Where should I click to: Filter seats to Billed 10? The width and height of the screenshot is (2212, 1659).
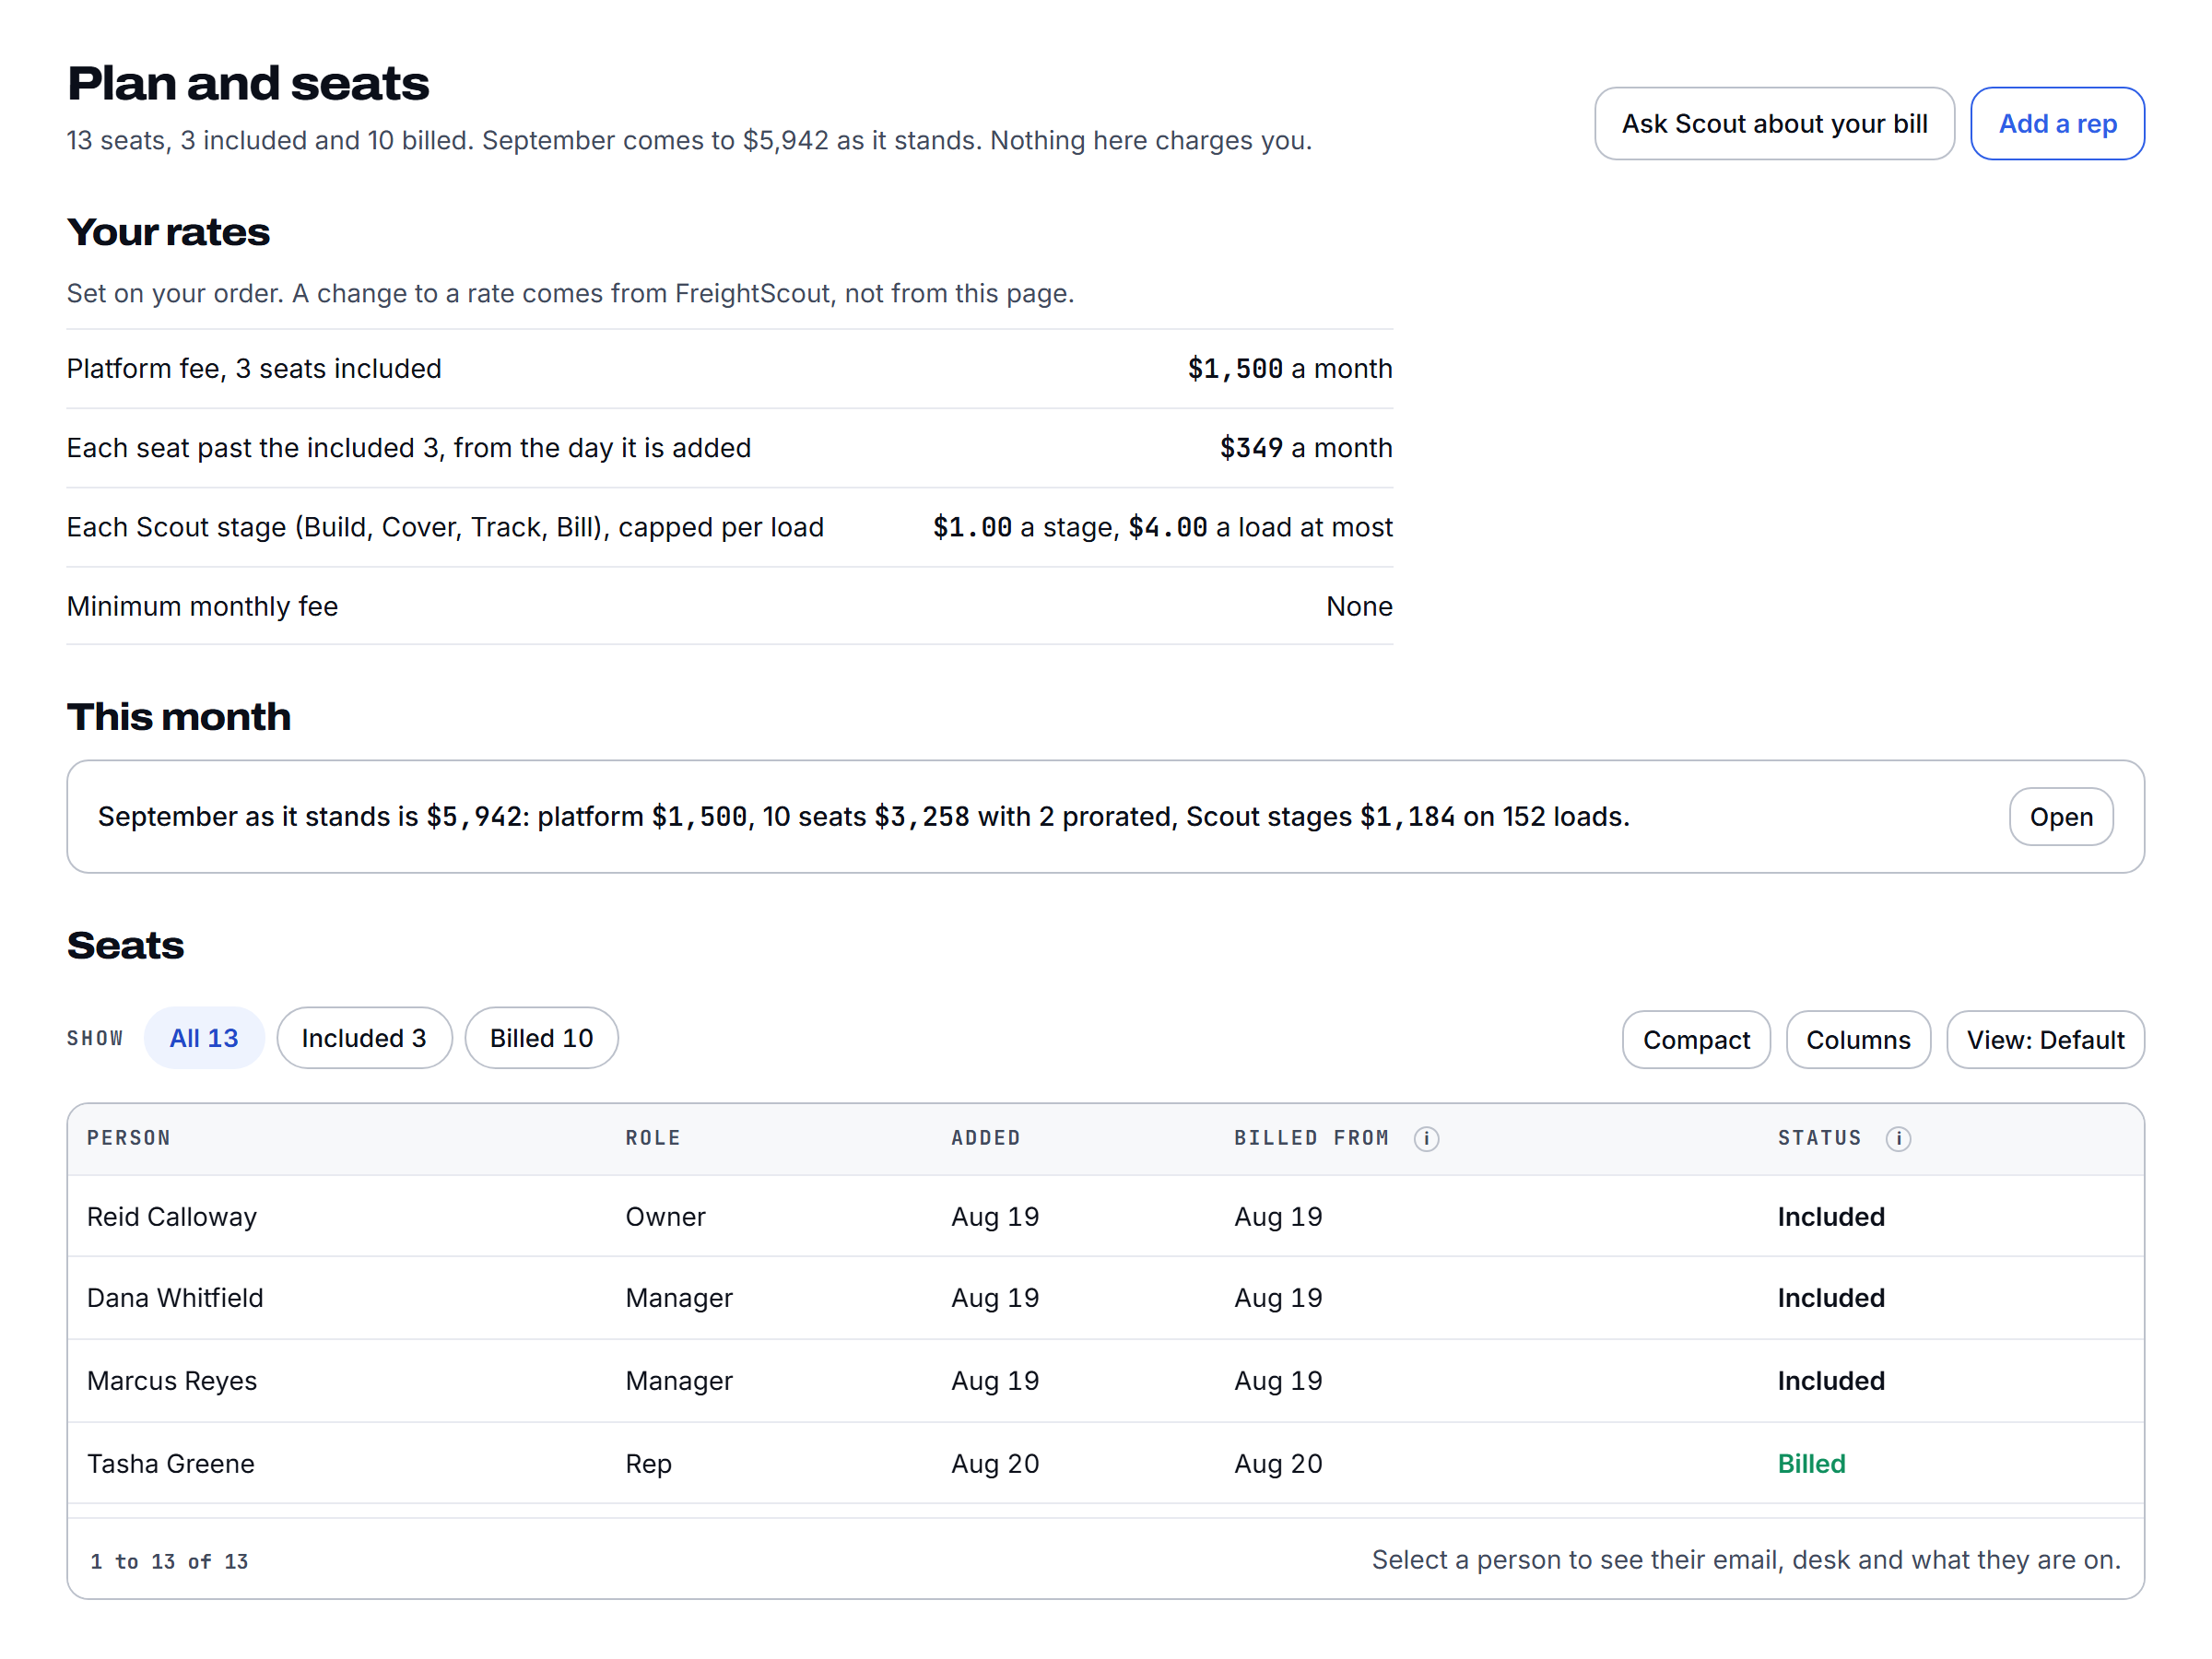pyautogui.click(x=541, y=1037)
